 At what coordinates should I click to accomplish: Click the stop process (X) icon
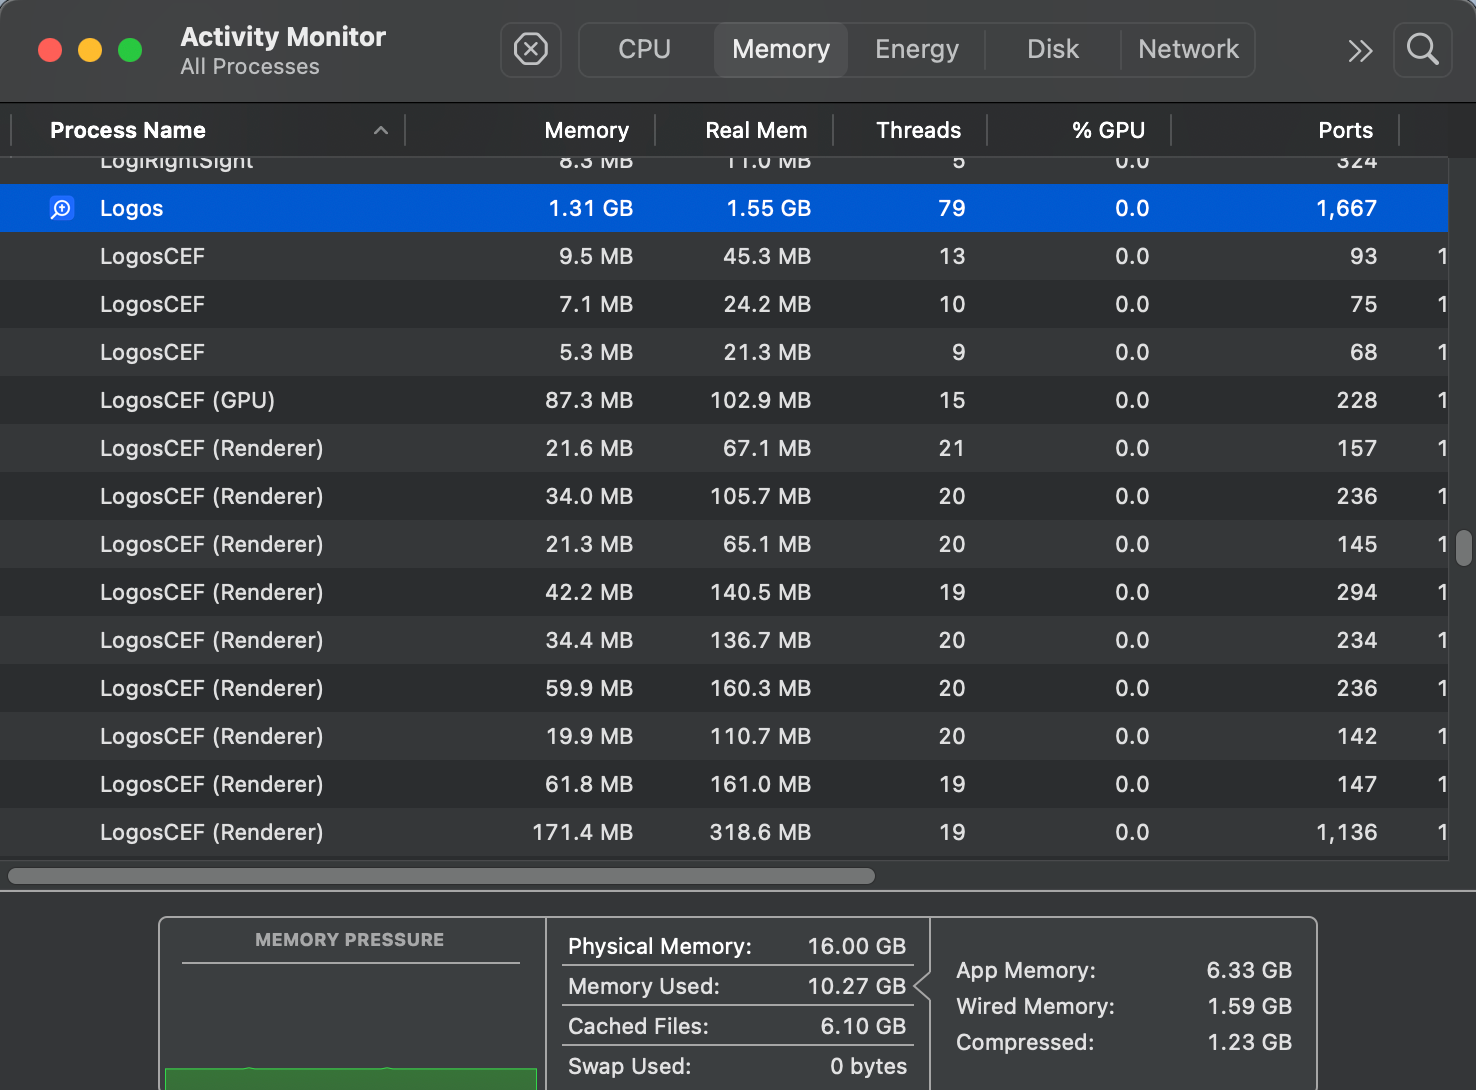tap(530, 49)
